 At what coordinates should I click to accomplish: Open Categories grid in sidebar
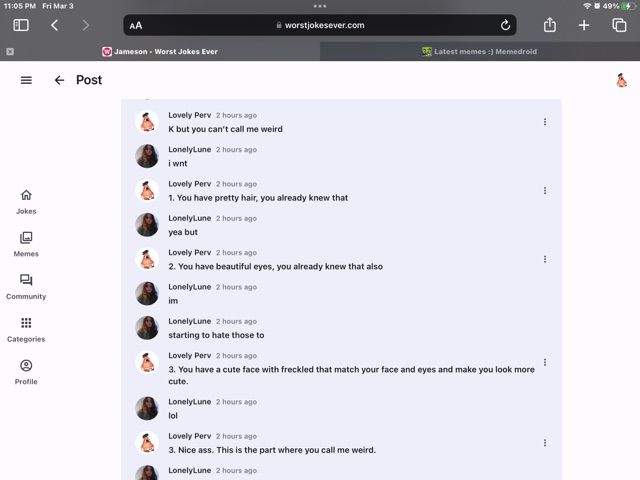point(26,328)
